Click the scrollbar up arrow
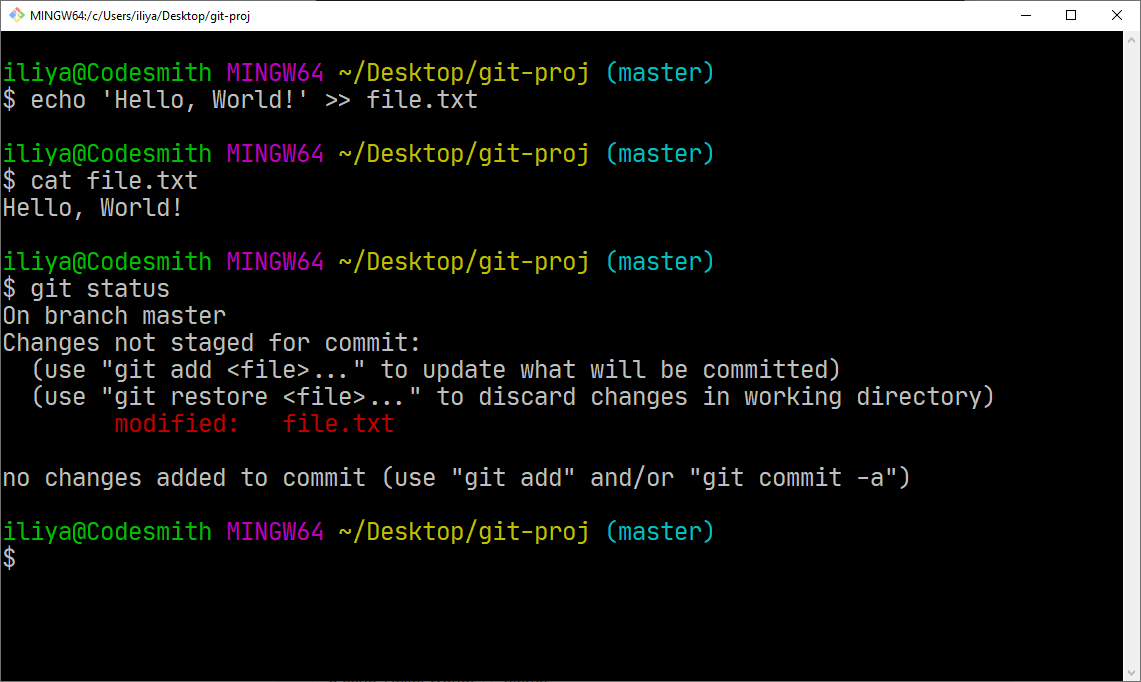 click(1132, 40)
